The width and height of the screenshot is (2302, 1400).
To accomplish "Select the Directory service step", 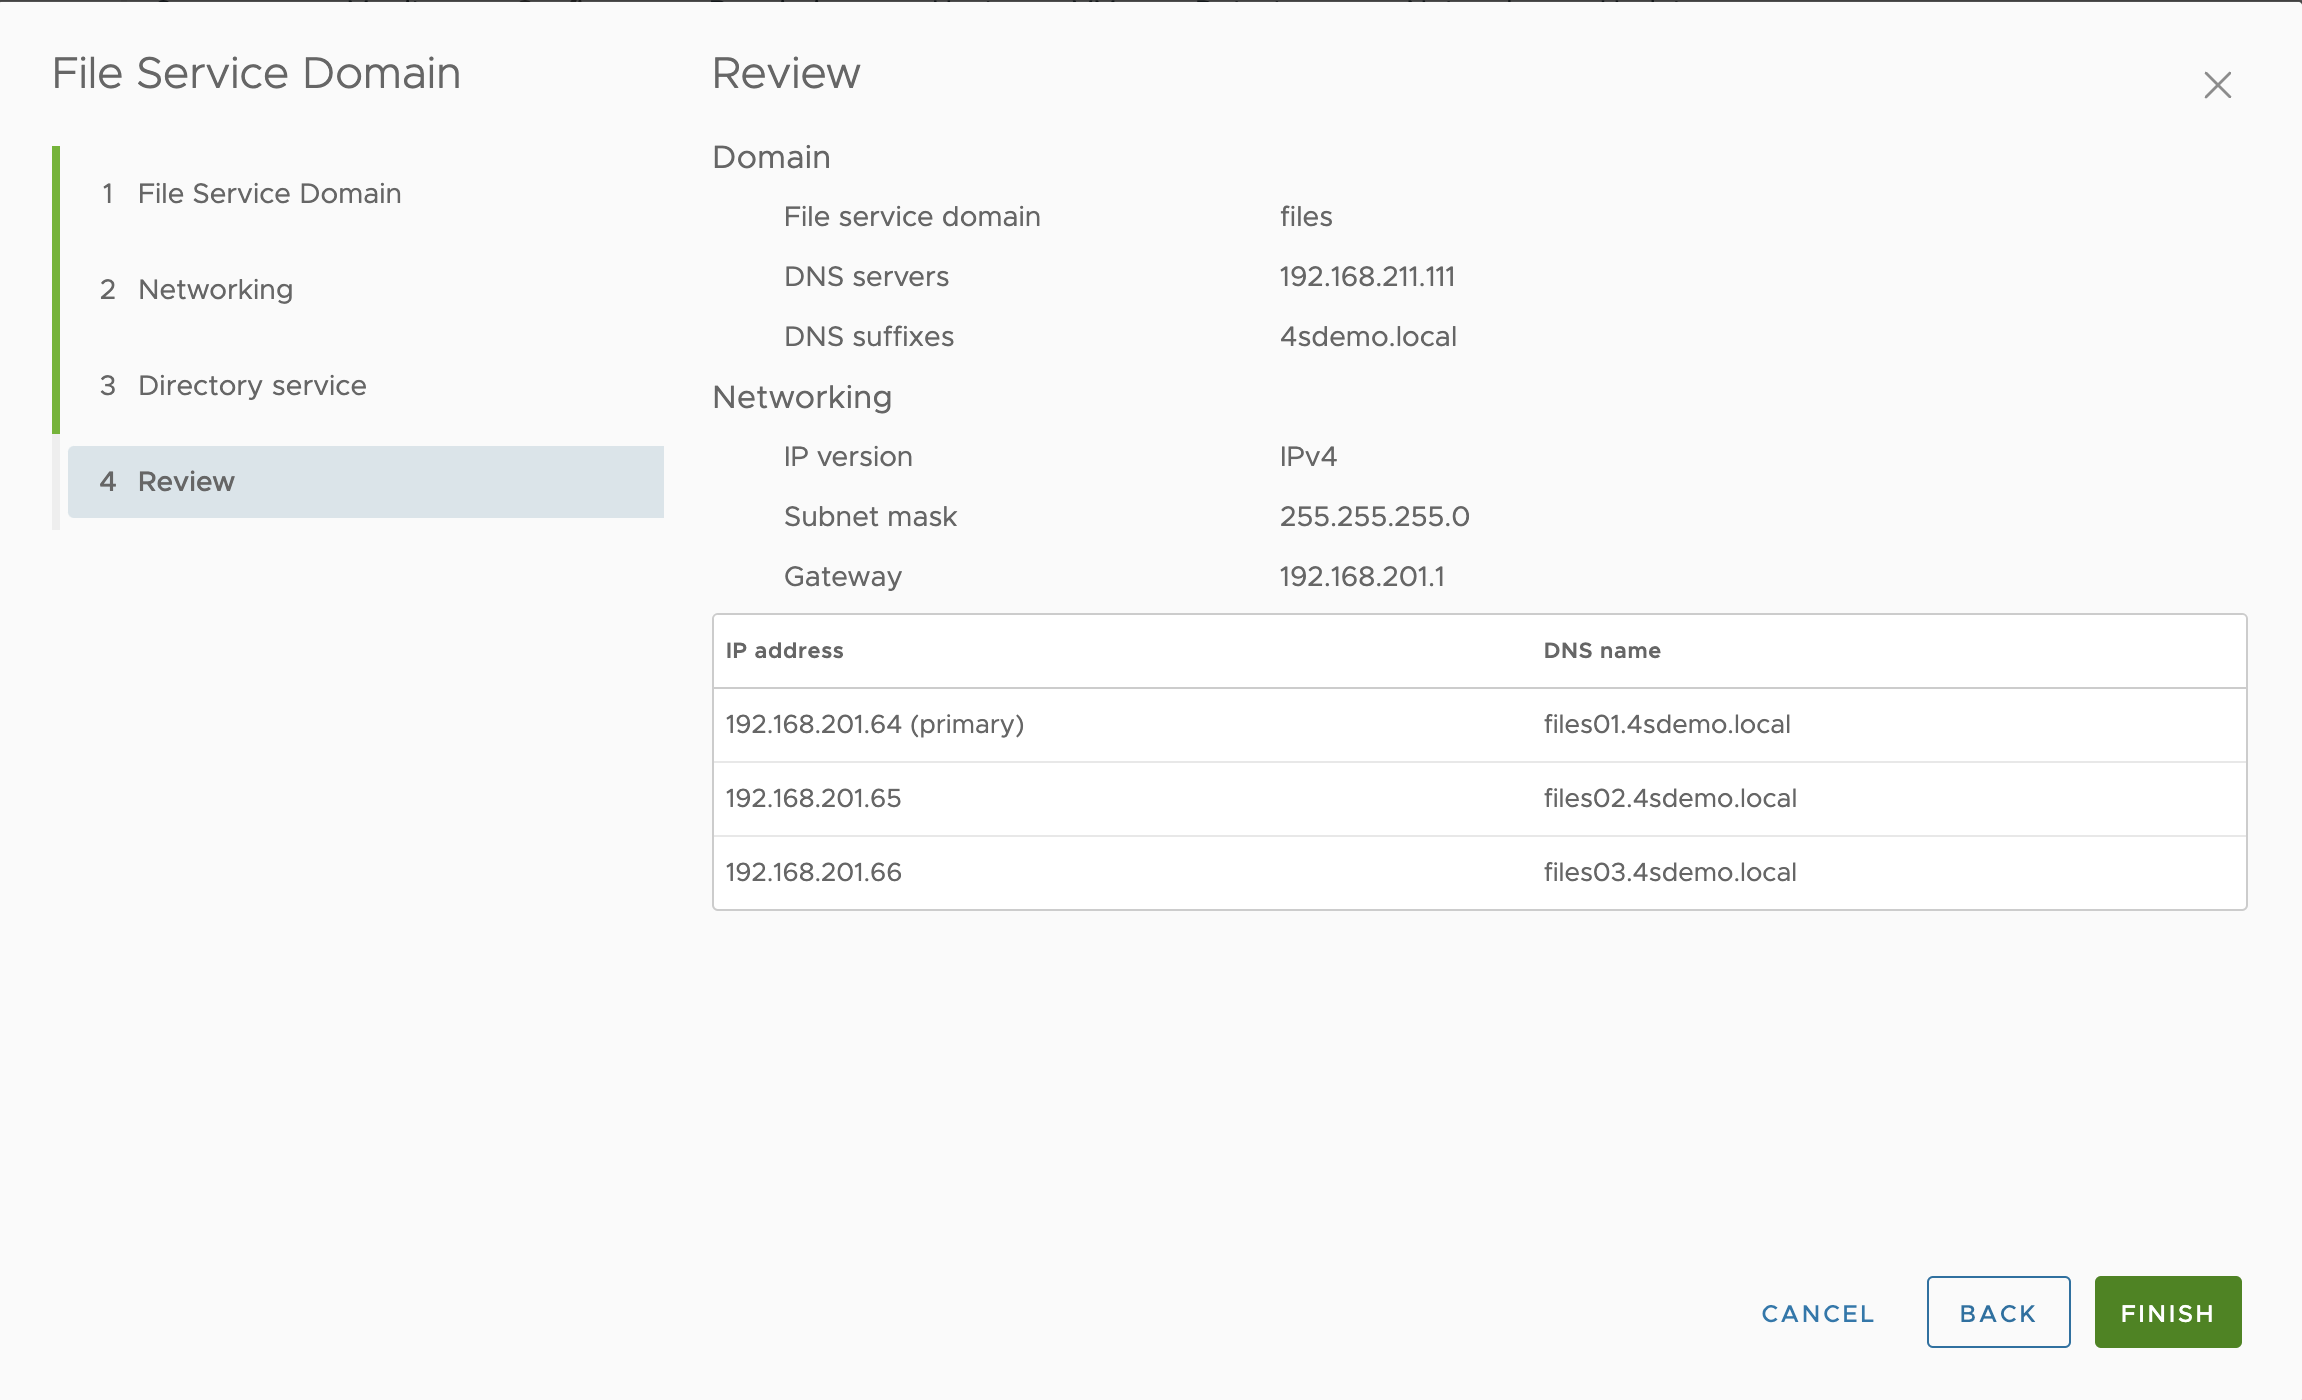I will 251,385.
